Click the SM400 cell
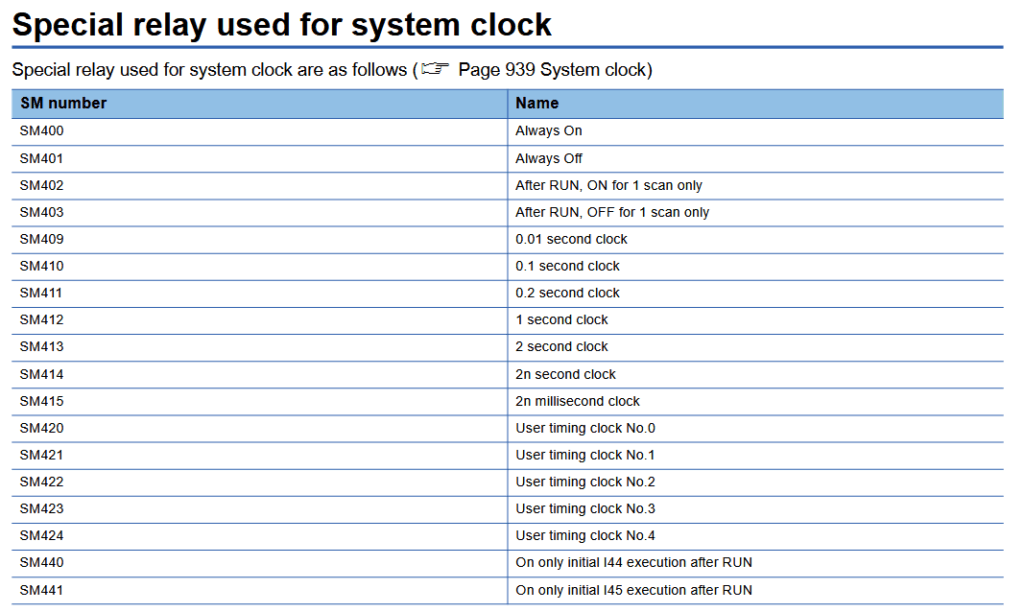 point(42,131)
